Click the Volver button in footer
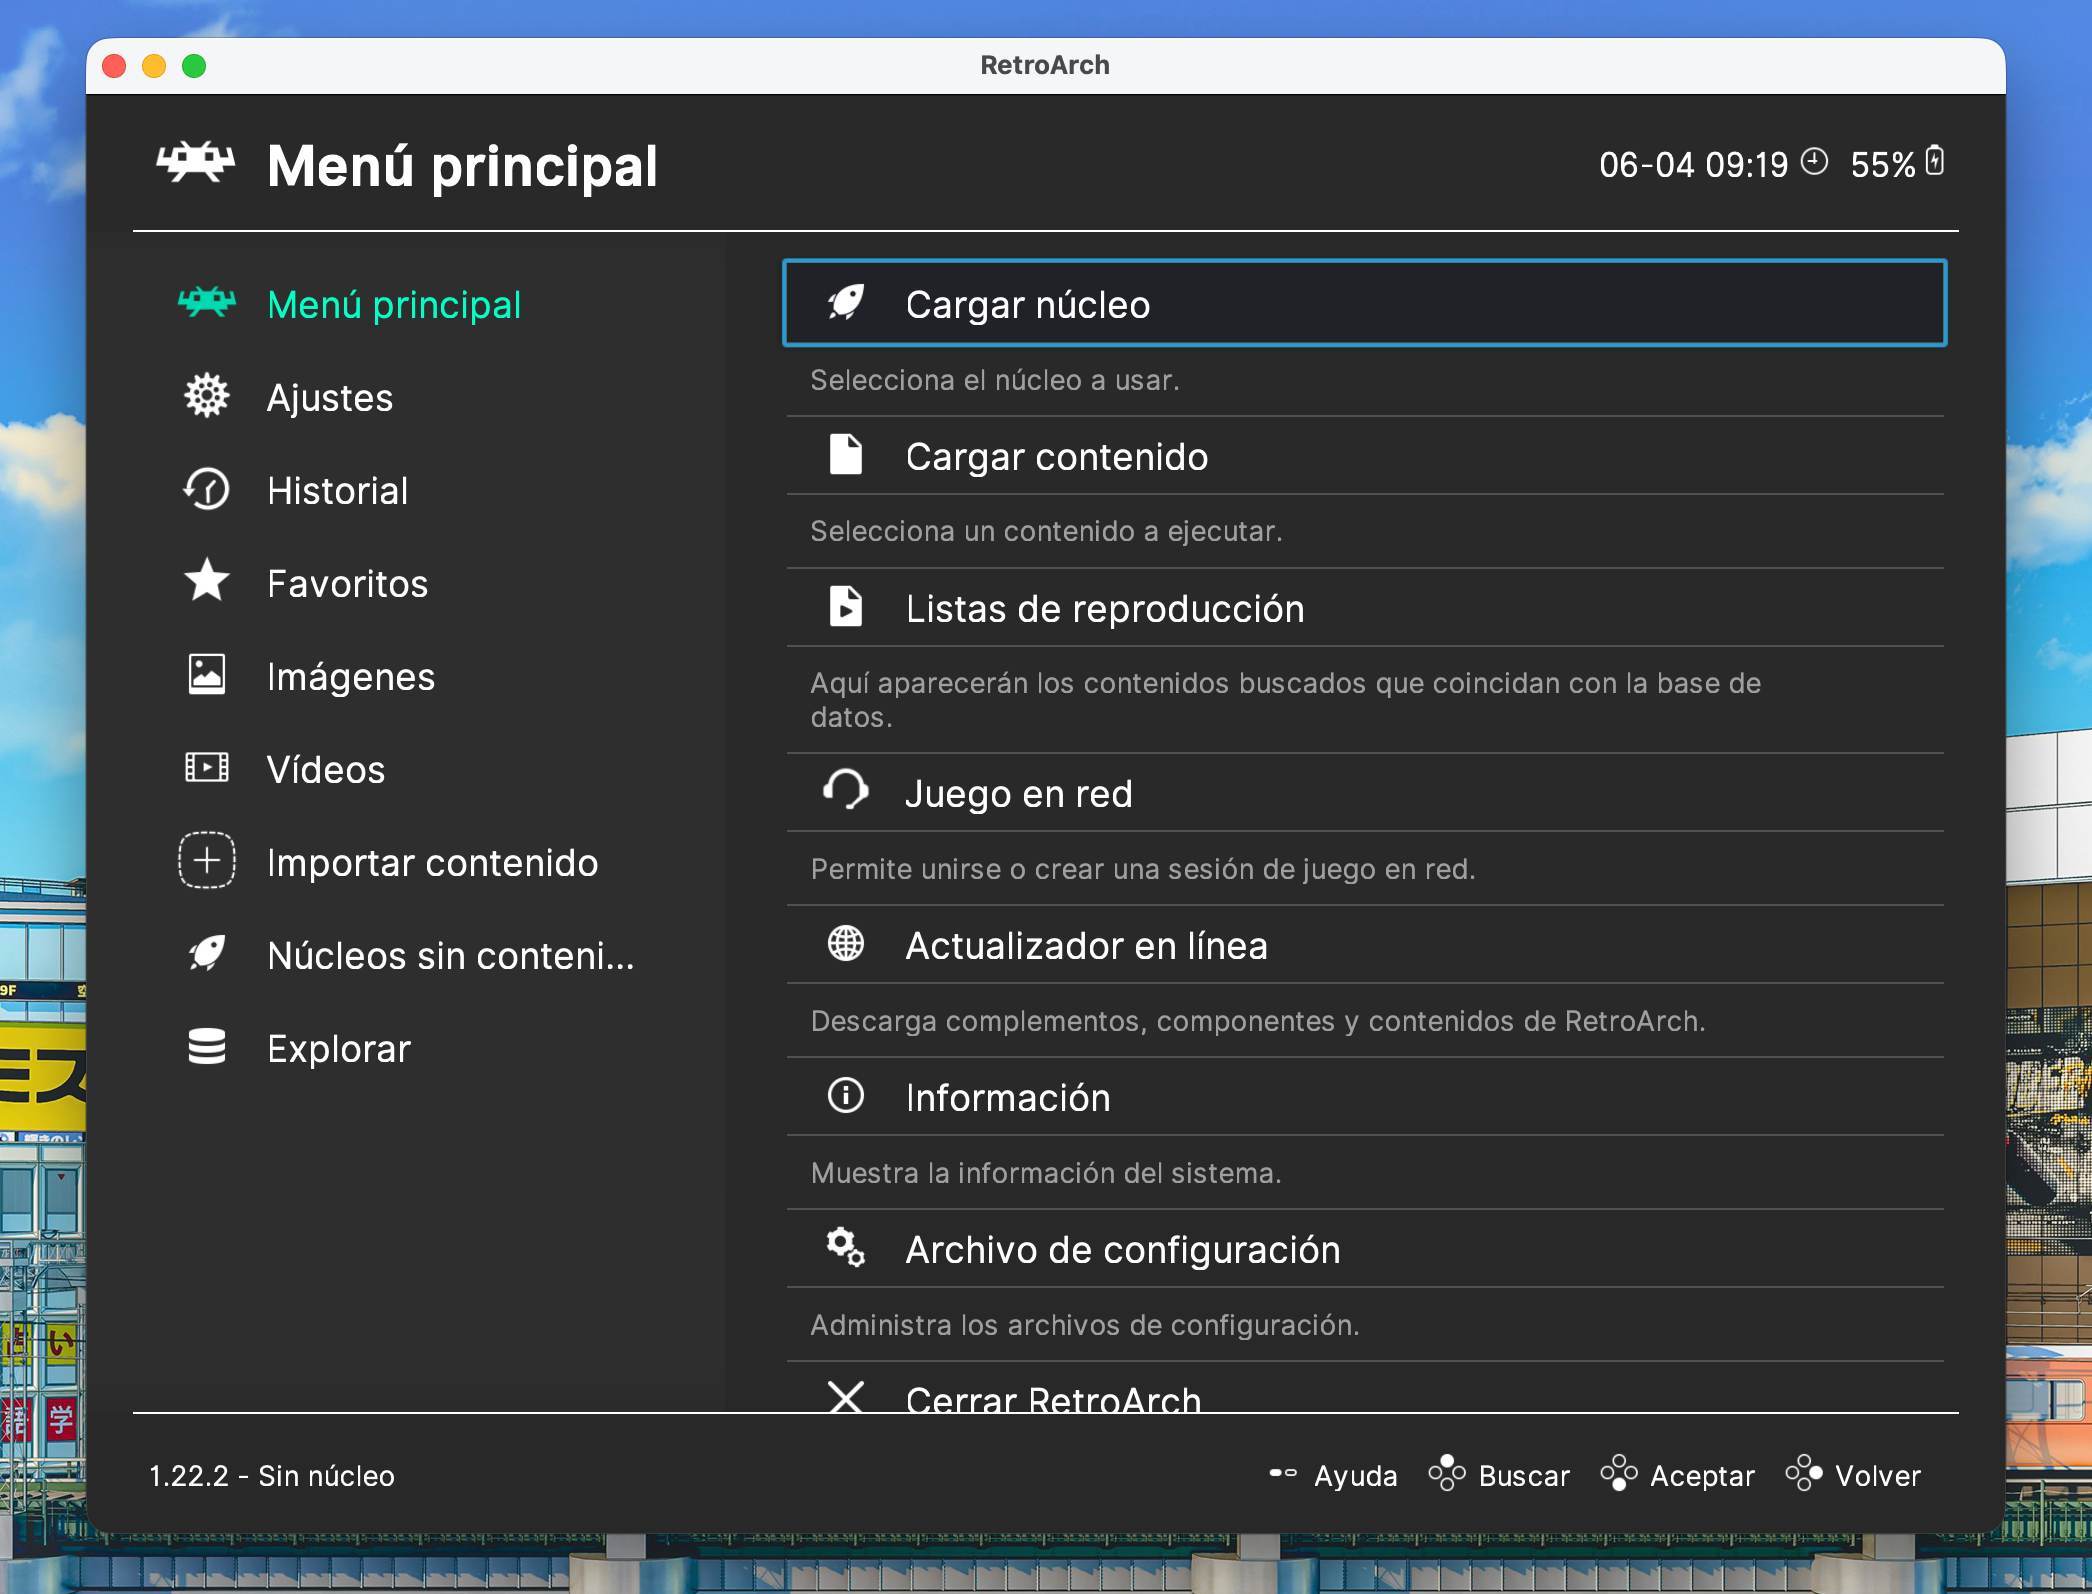 click(1876, 1476)
